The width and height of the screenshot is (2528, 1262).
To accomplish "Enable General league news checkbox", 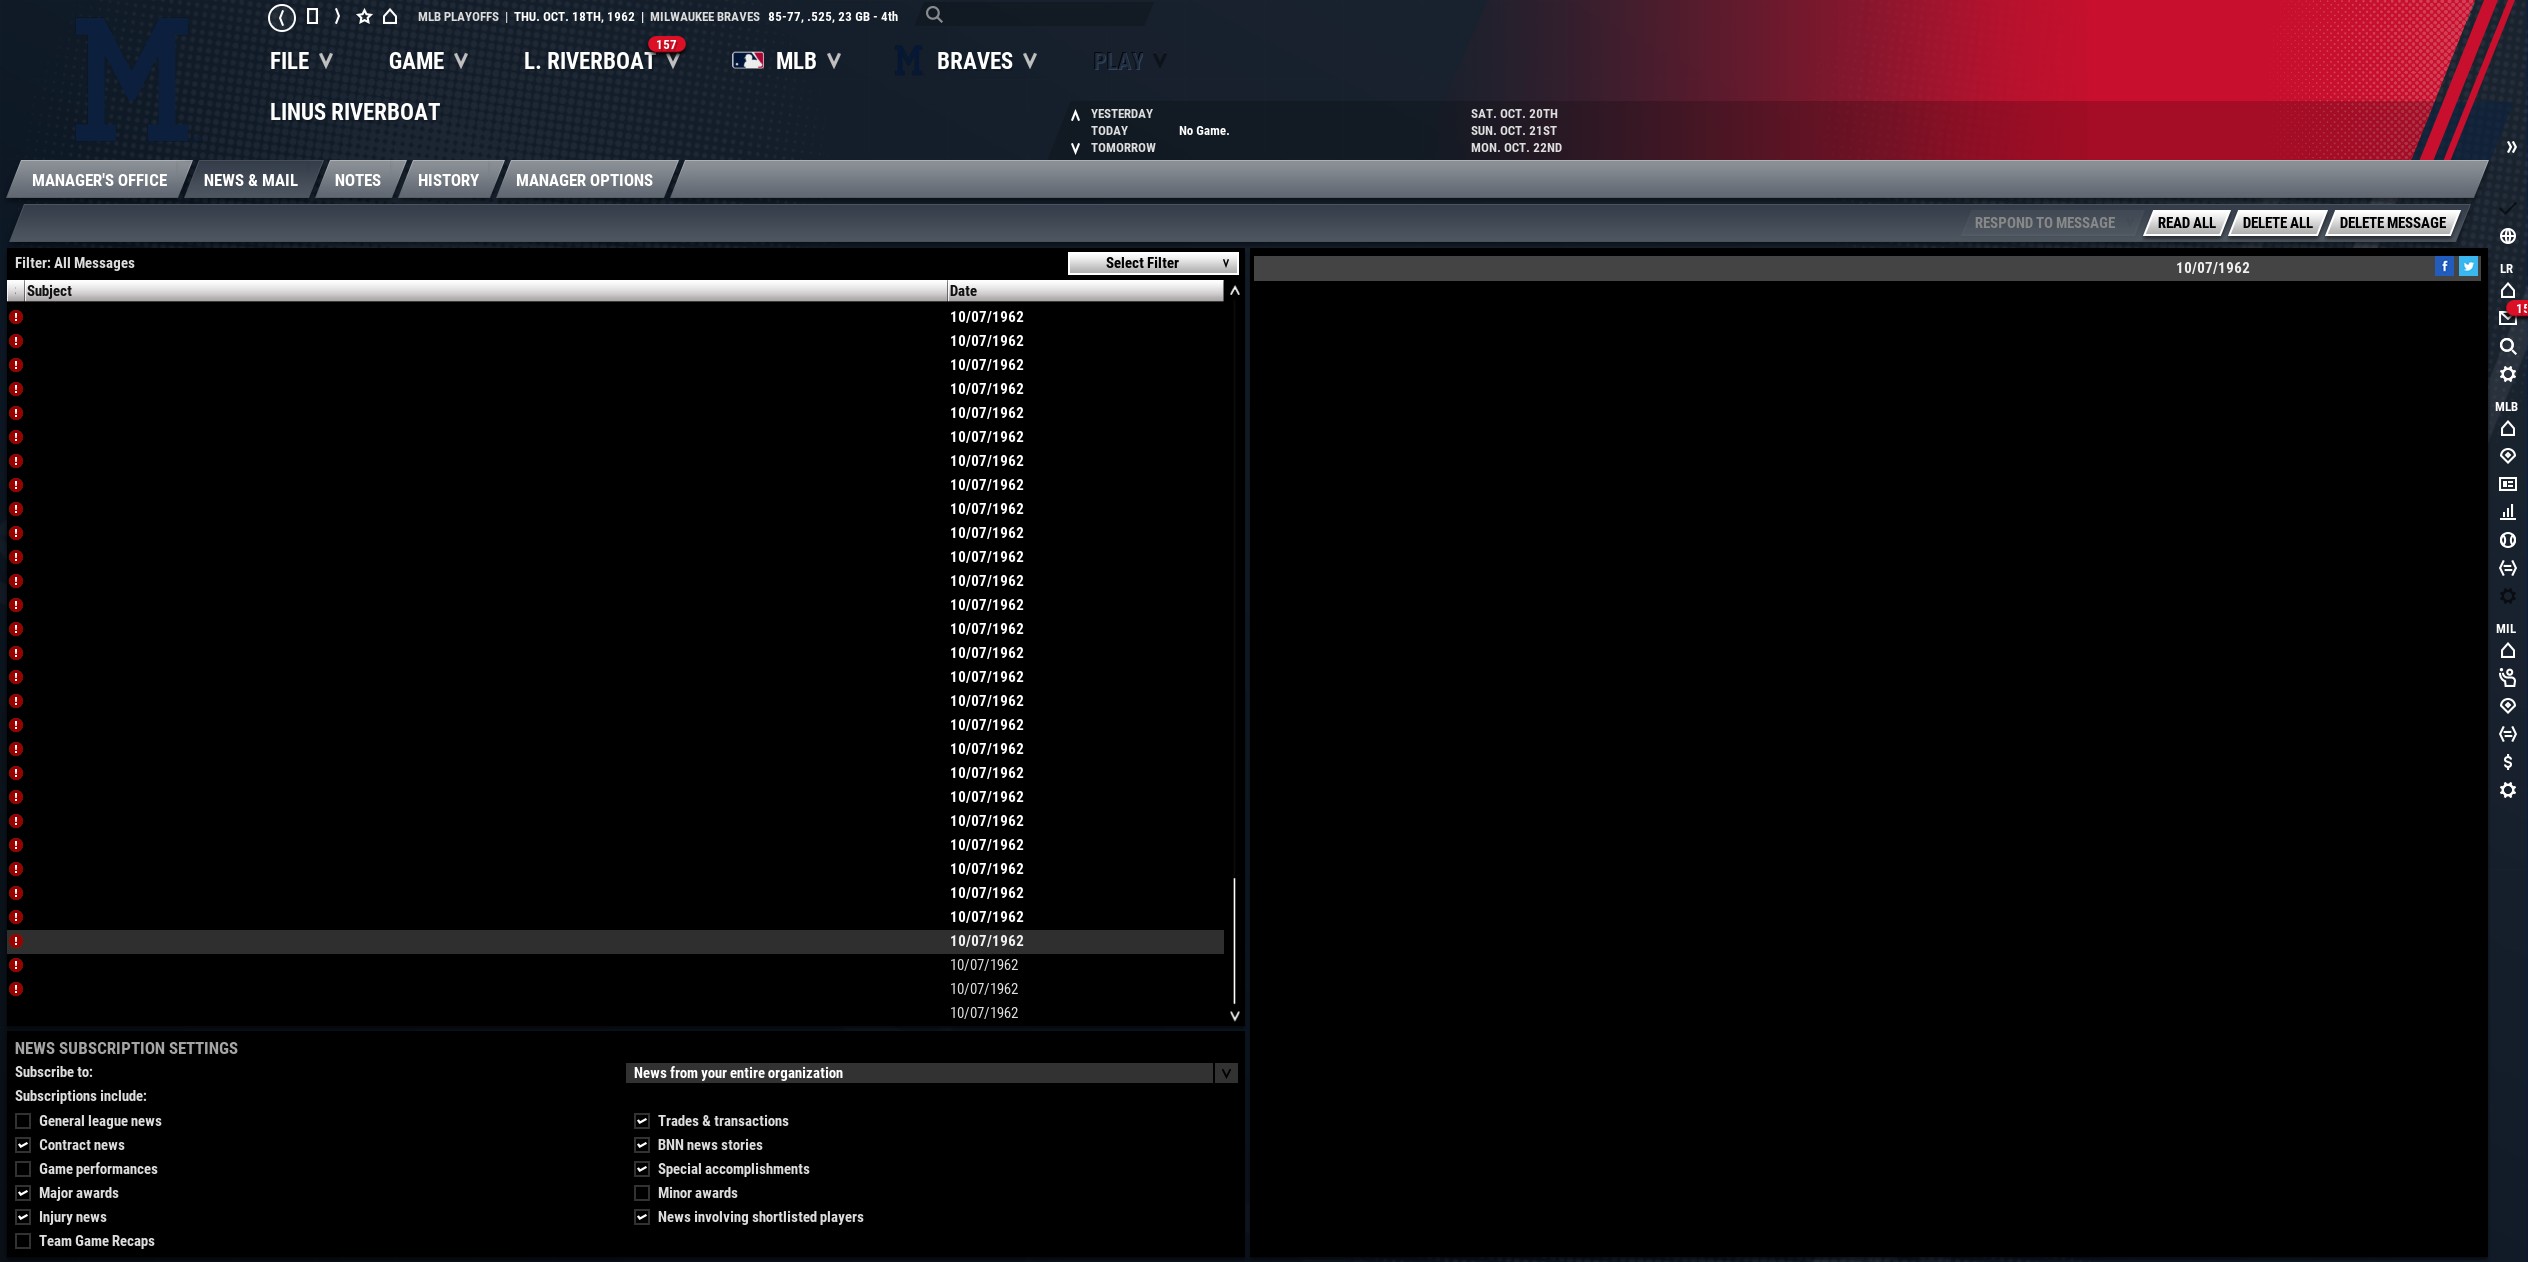I will 23,1121.
